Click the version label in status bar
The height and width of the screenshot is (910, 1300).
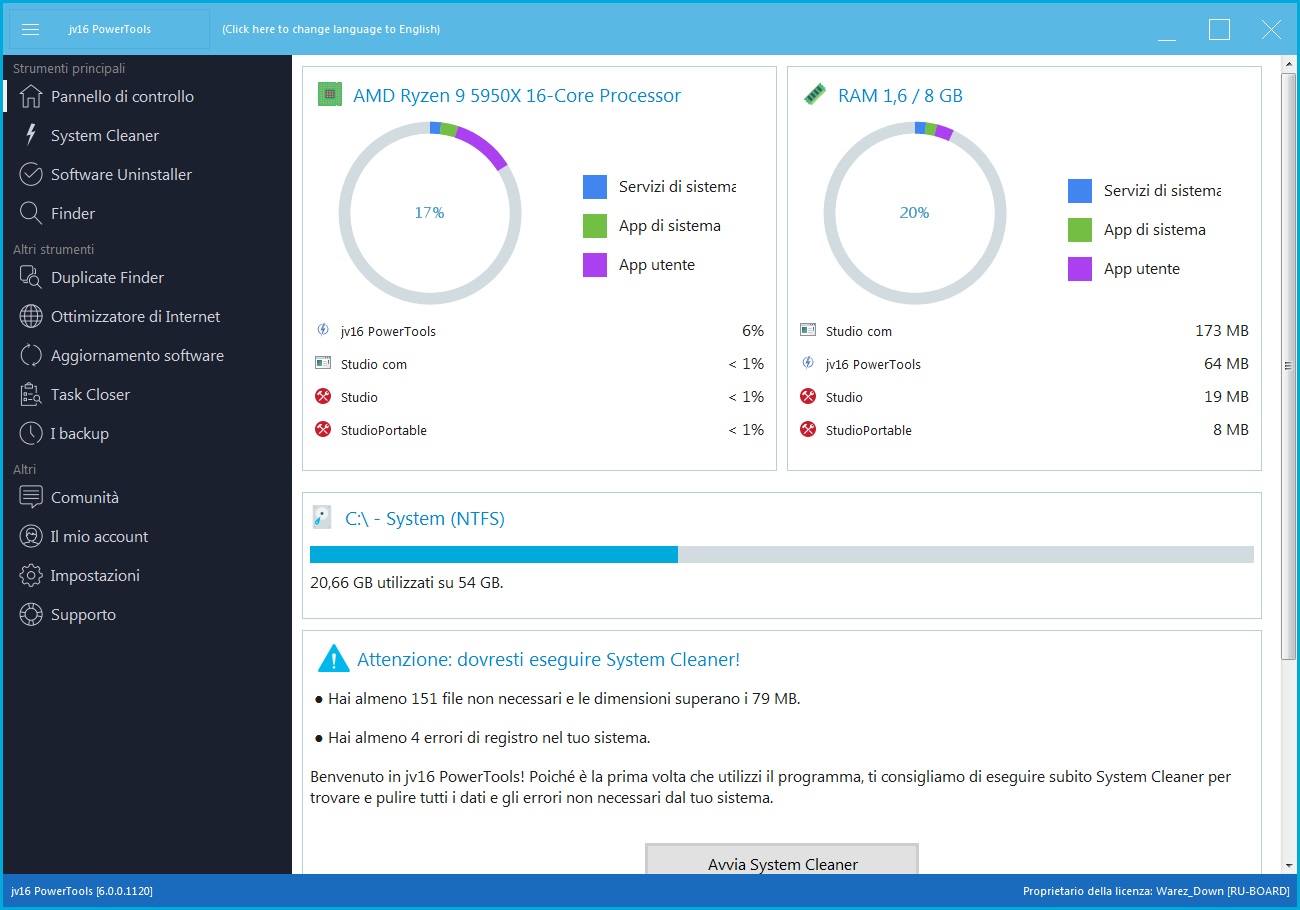82,890
